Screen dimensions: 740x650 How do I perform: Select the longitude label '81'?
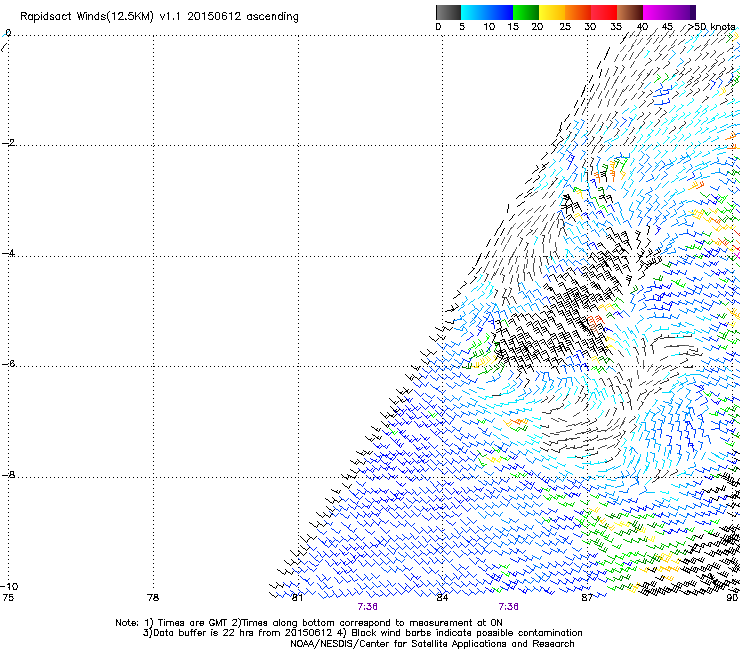coord(297,598)
